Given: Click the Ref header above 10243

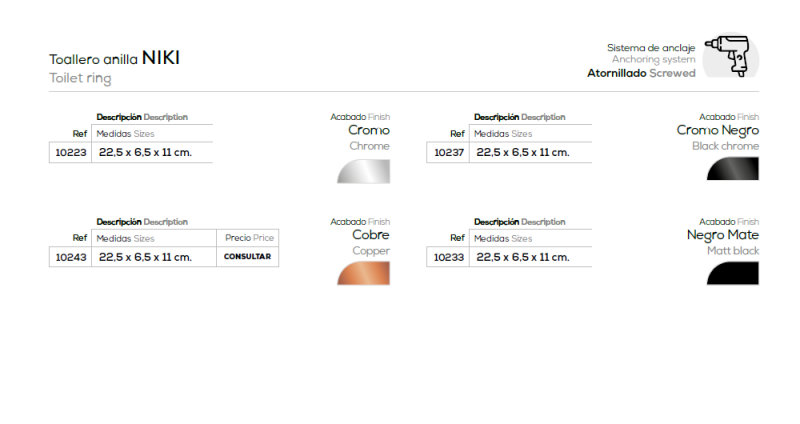Looking at the screenshot, I should 80,238.
